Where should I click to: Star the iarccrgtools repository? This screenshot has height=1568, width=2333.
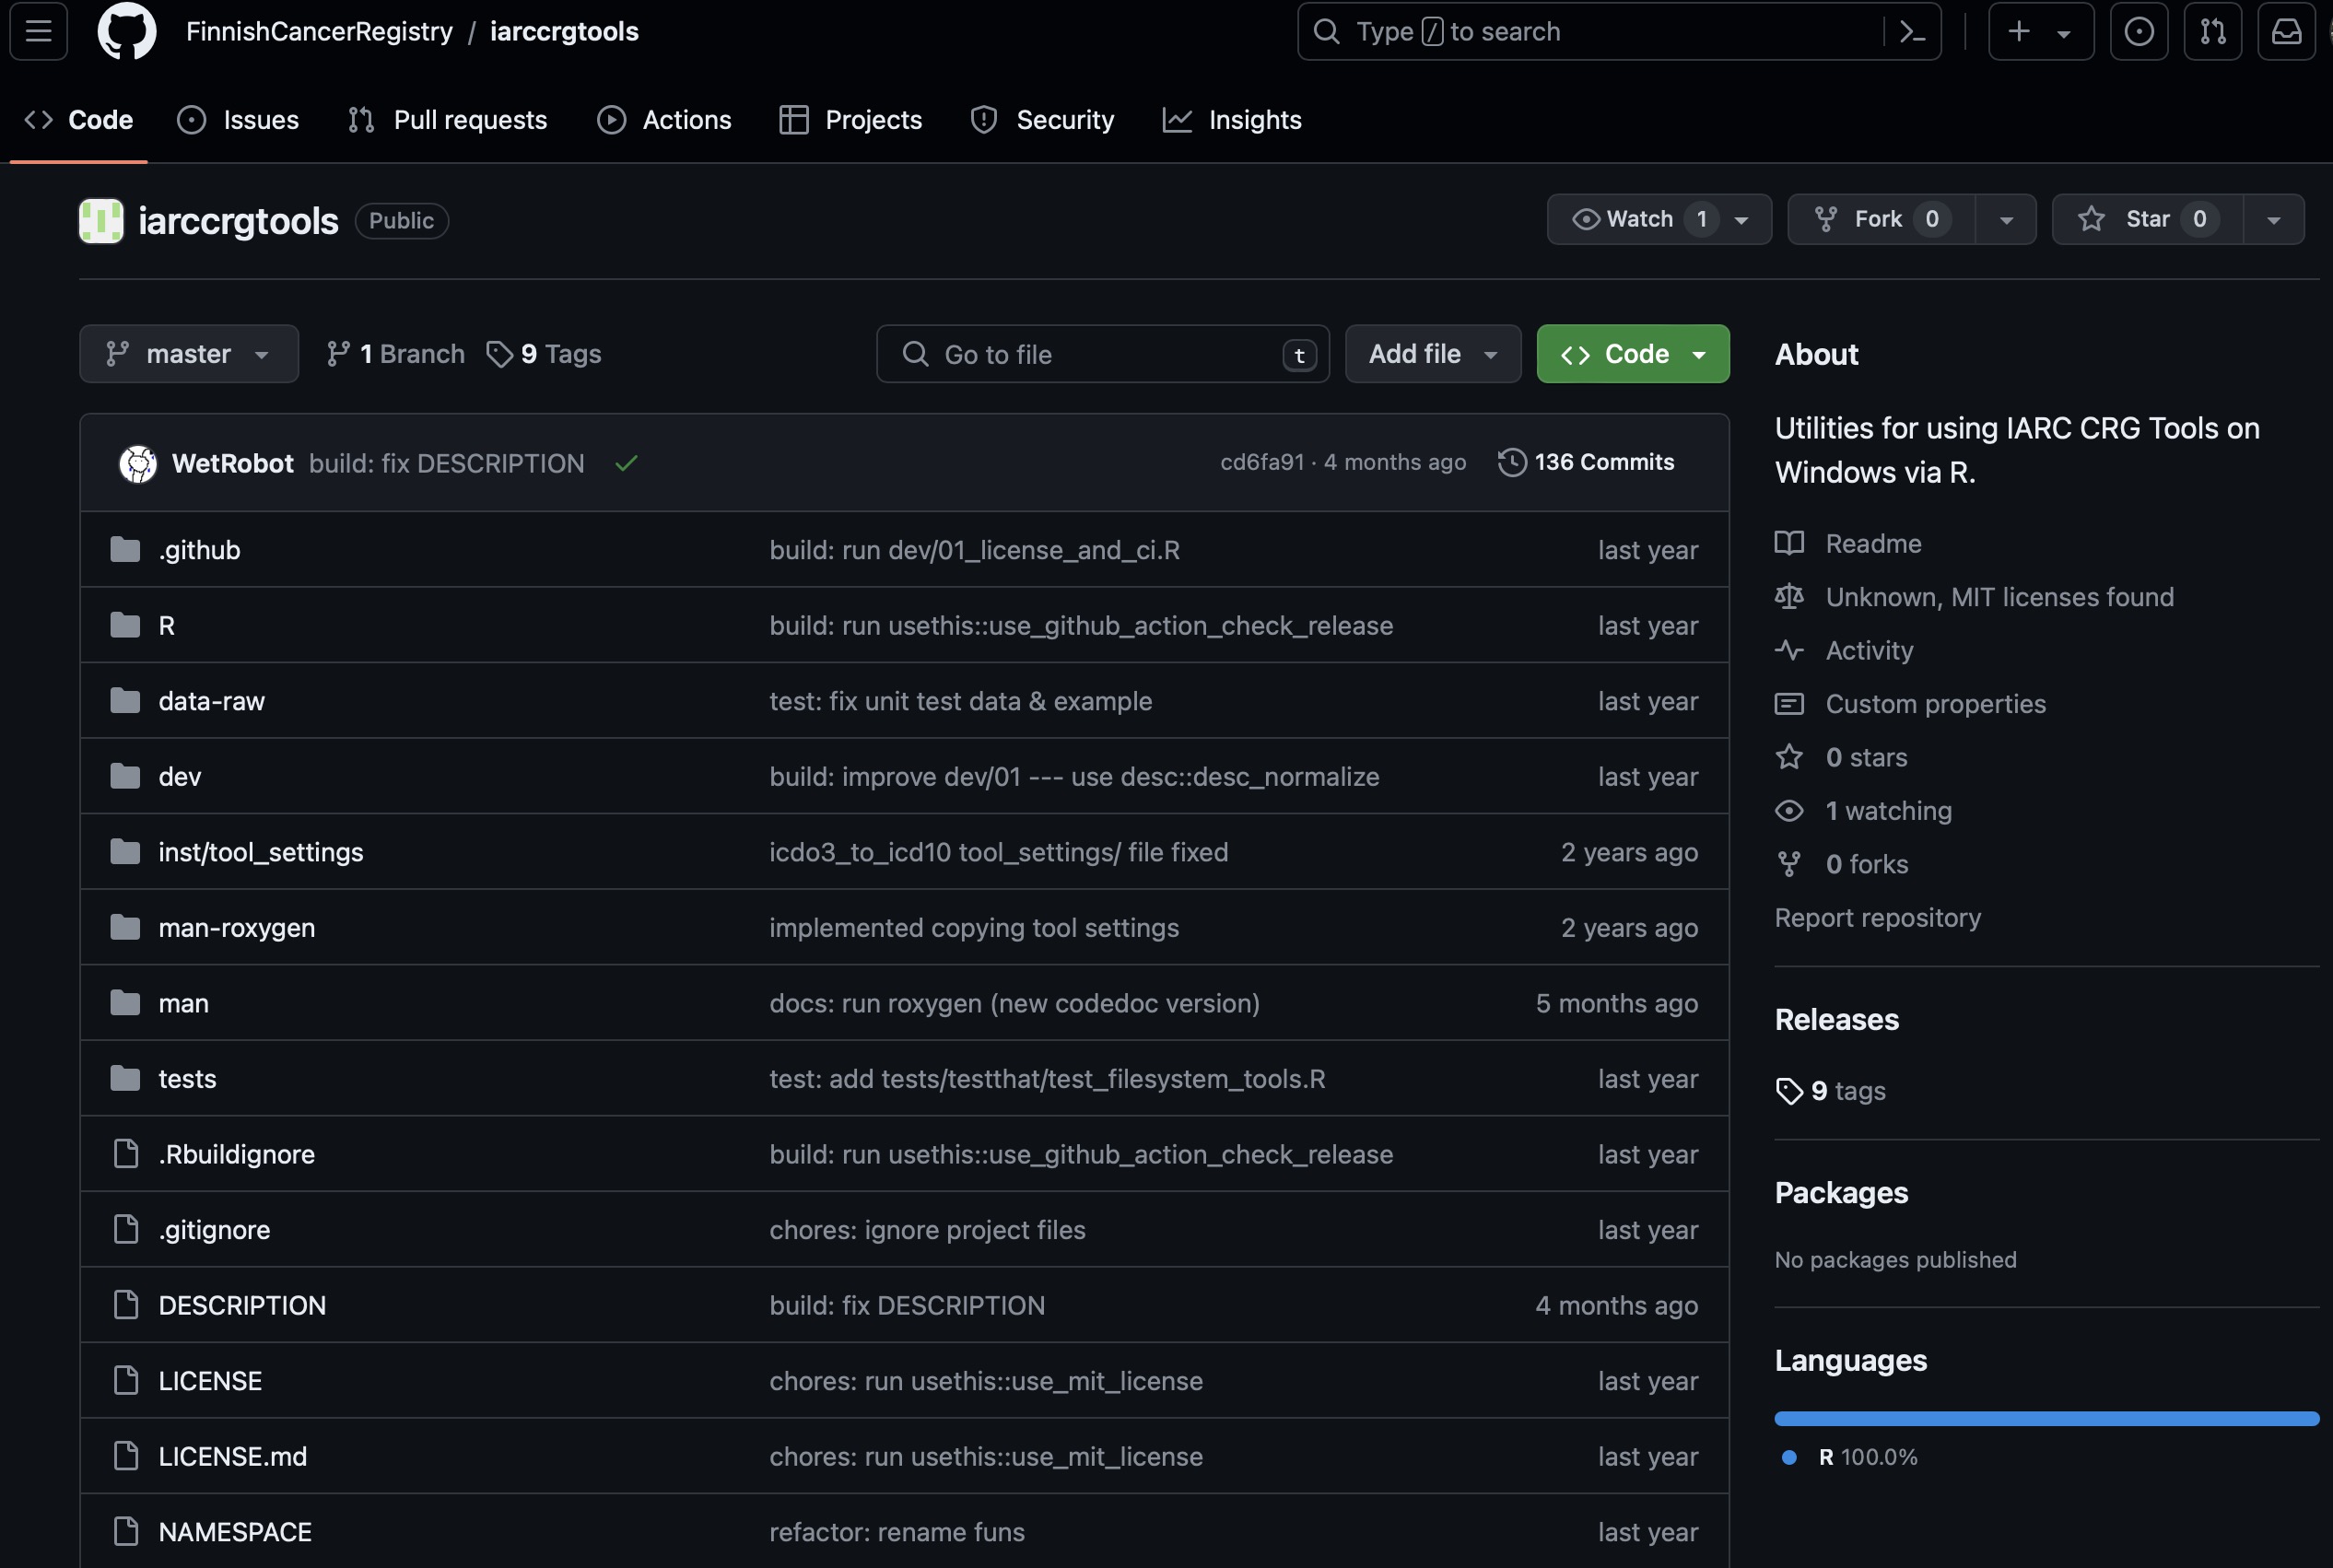coord(2147,219)
